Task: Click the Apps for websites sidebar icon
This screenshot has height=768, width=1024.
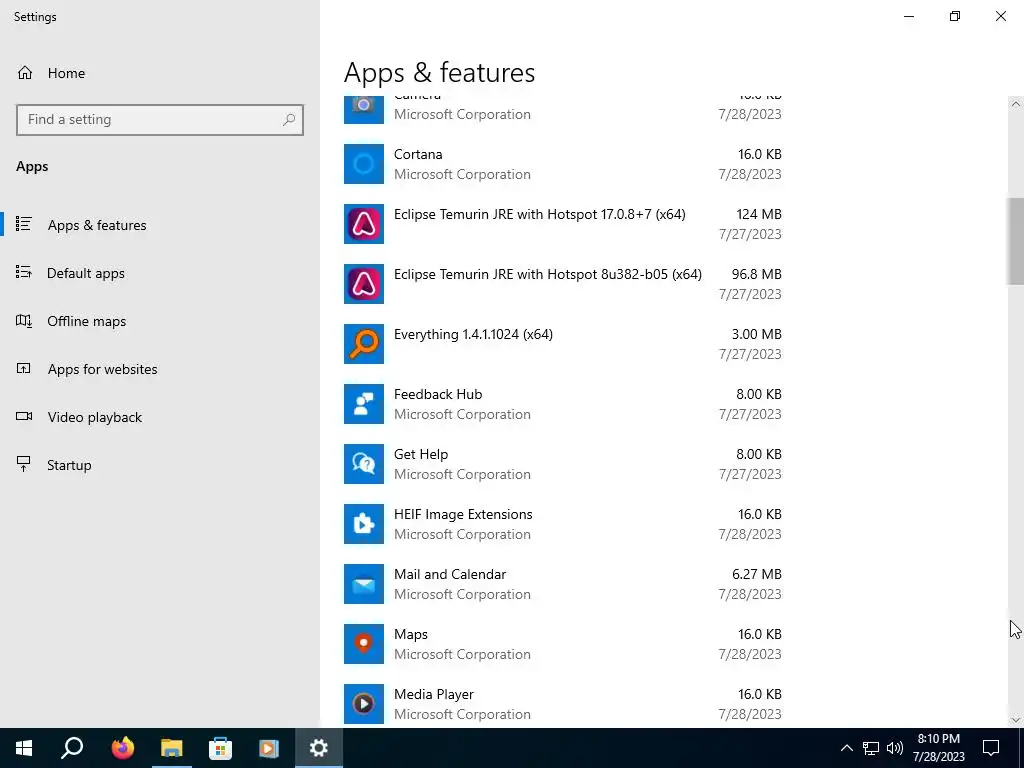Action: pos(24,368)
